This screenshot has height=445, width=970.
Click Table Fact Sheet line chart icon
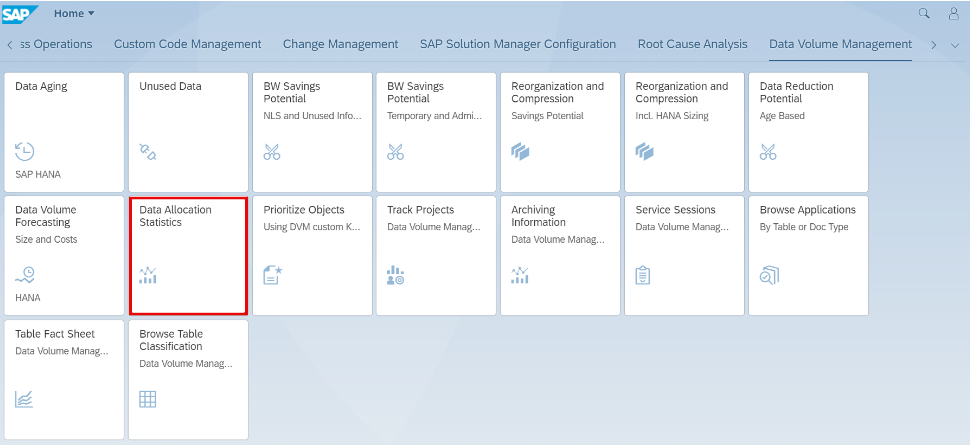[x=24, y=399]
